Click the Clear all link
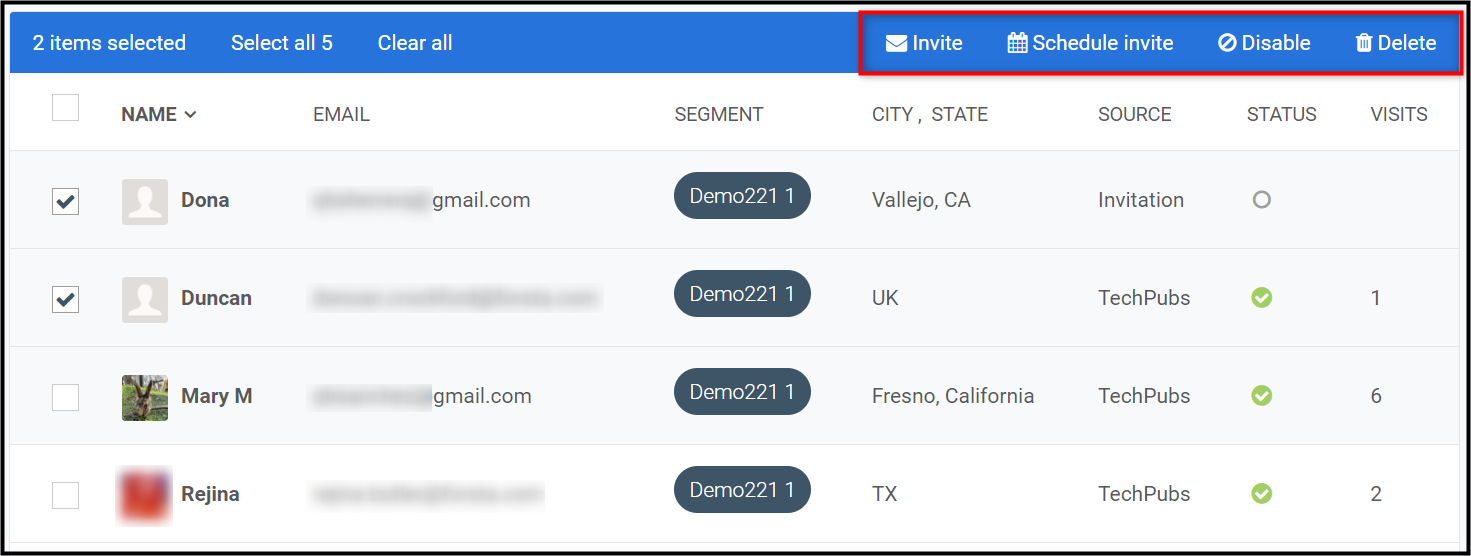This screenshot has width=1471, height=556. [415, 43]
